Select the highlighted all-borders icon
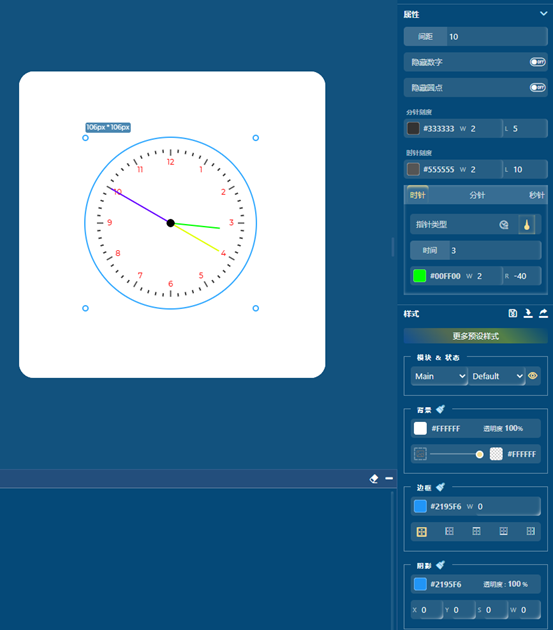 [x=421, y=532]
